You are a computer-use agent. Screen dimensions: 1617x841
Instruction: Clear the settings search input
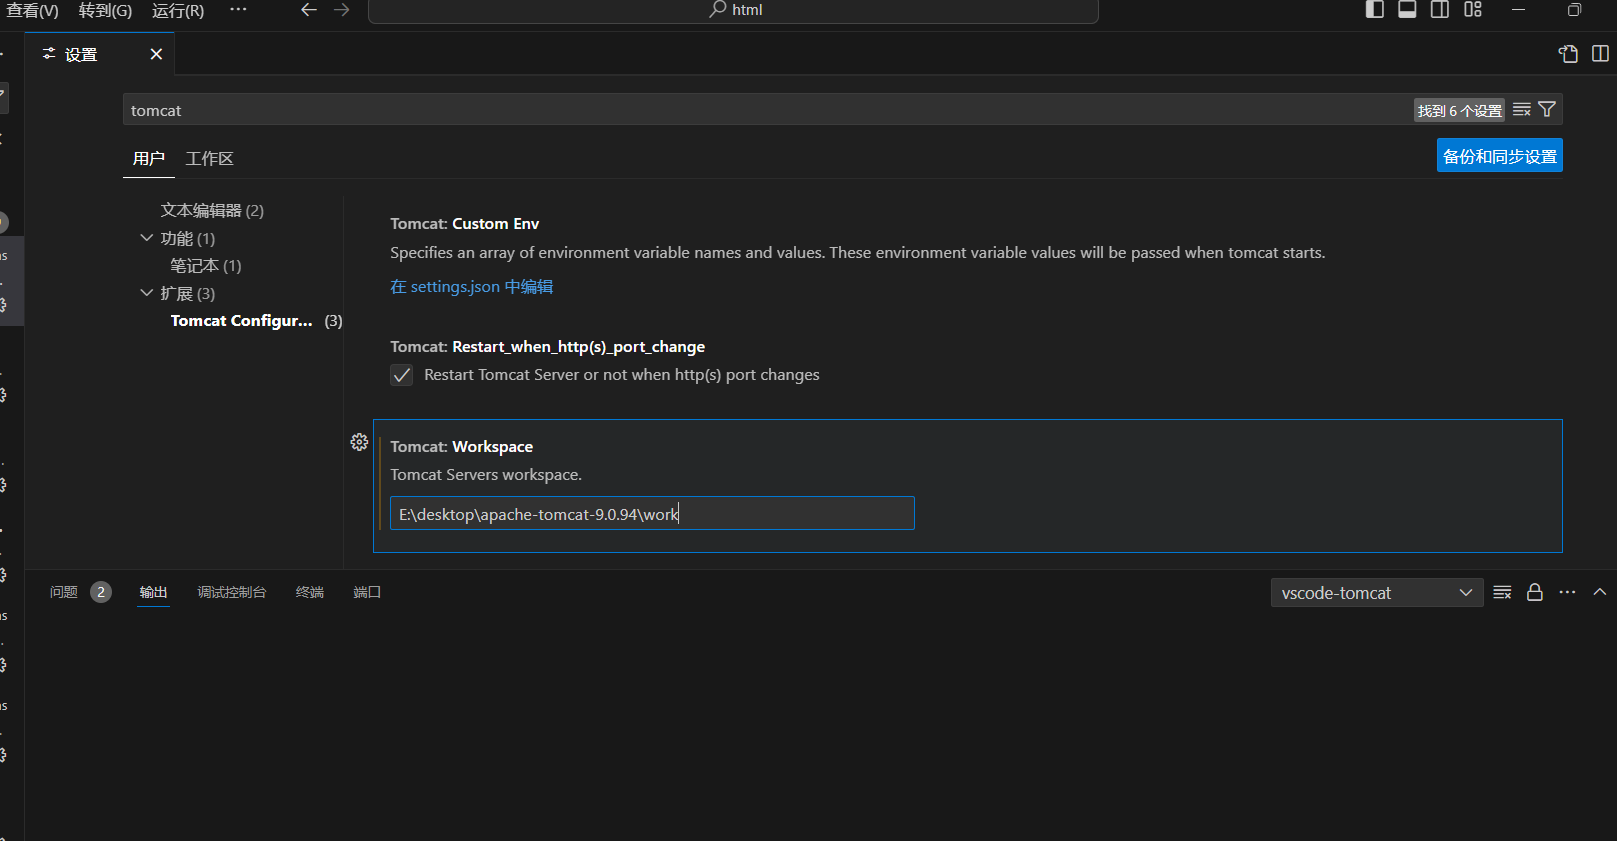[x=1522, y=110]
